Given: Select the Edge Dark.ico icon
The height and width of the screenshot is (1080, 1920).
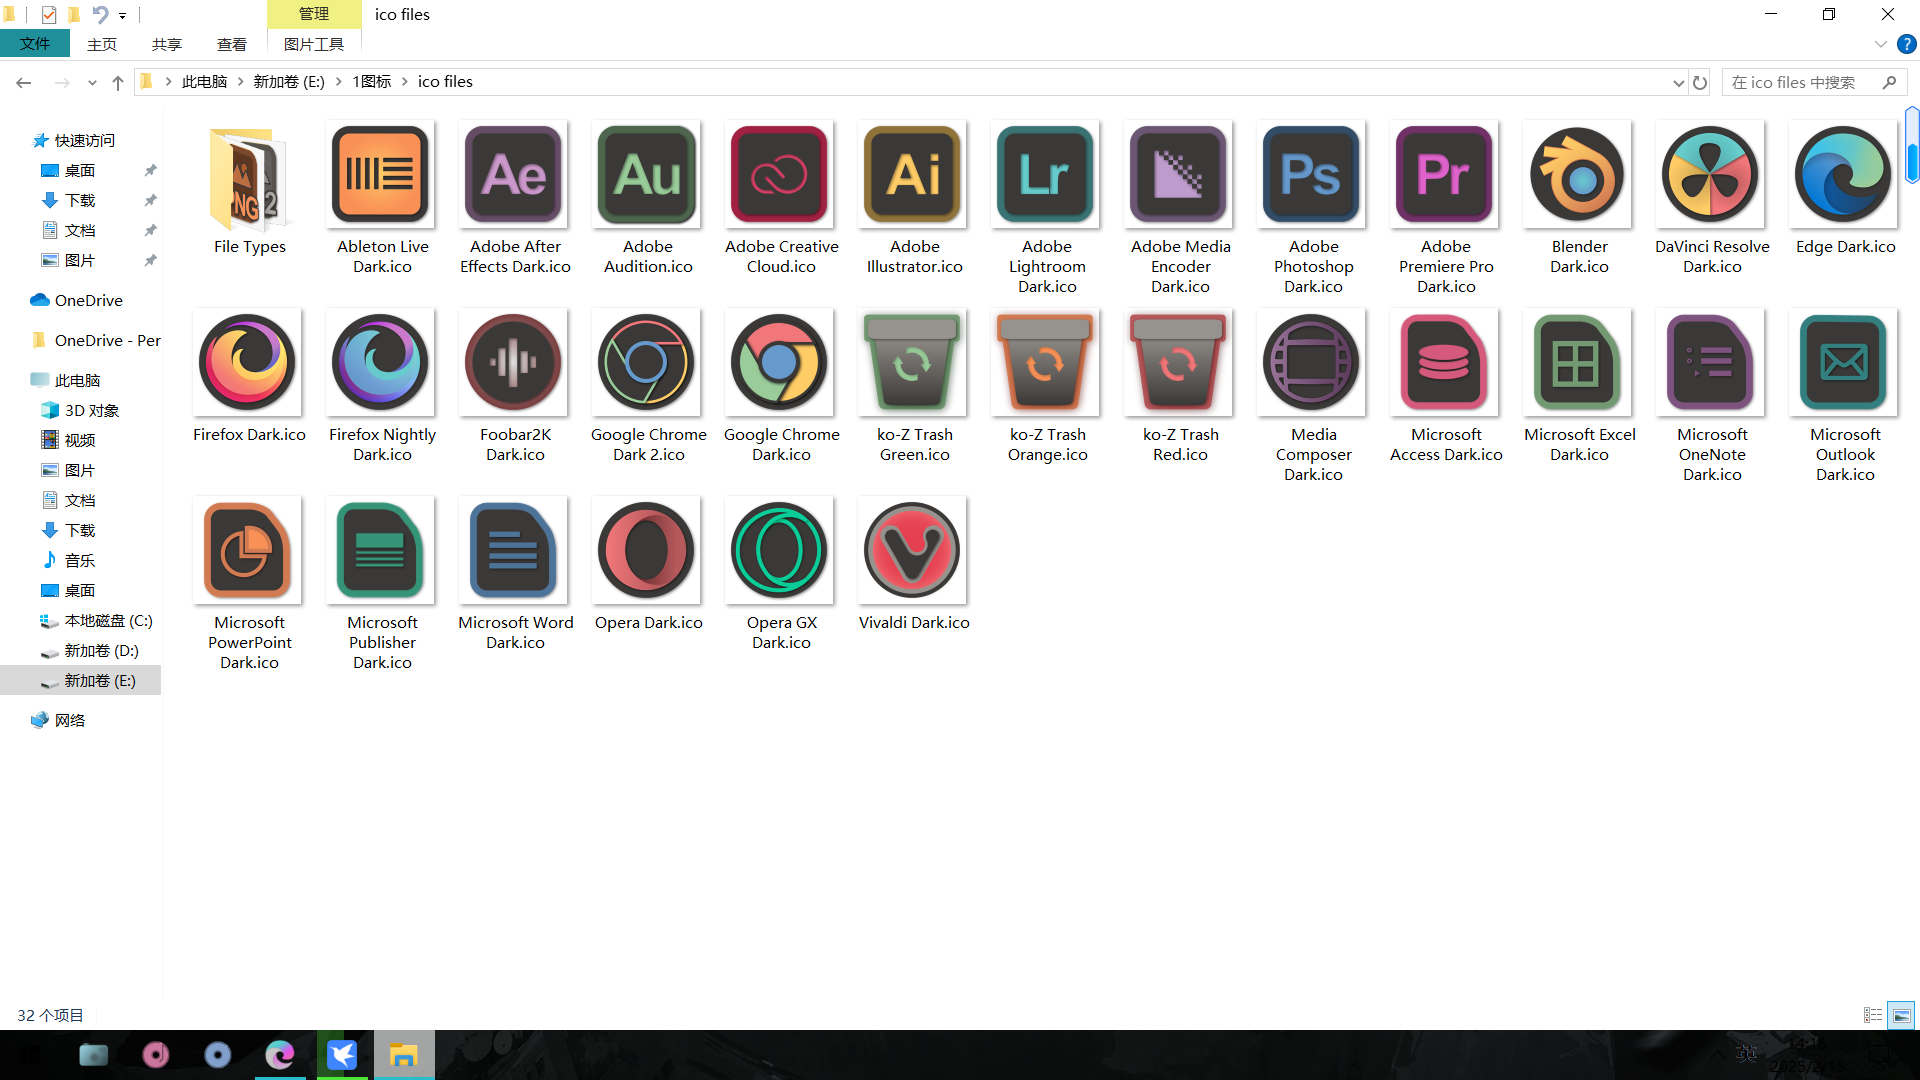Looking at the screenshot, I should point(1845,175).
